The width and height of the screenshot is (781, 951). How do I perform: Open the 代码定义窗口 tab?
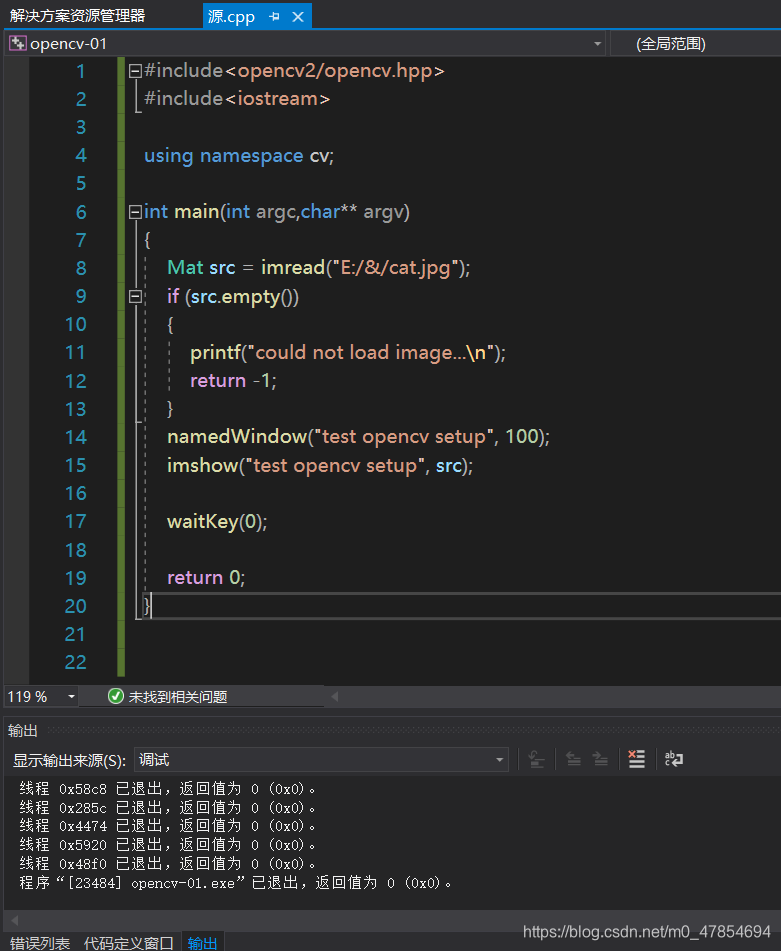point(129,943)
